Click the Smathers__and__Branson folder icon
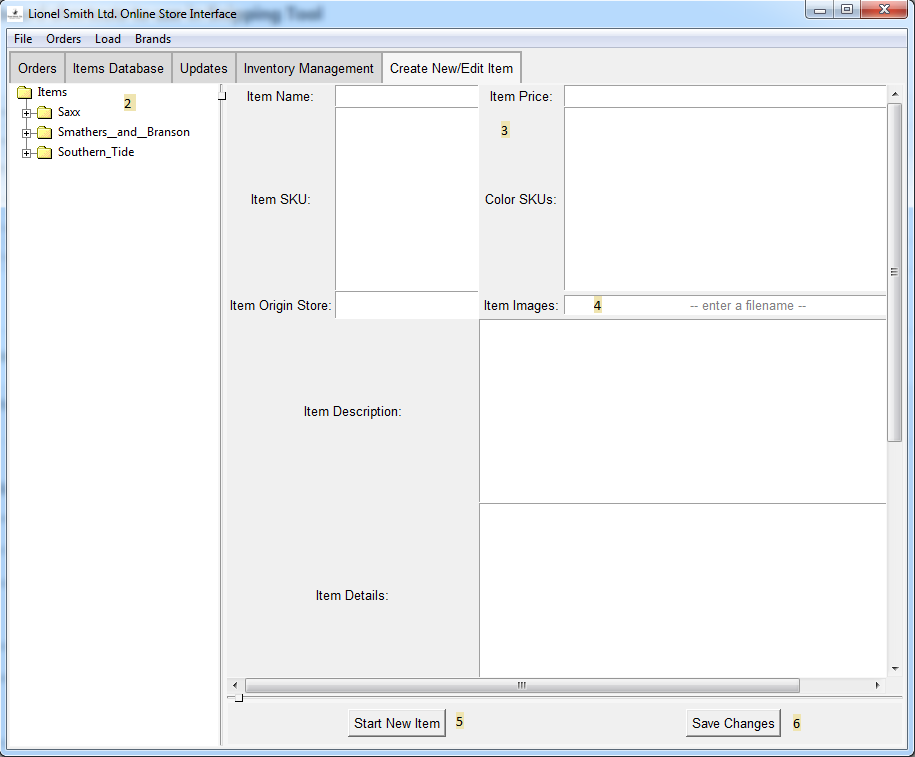 pyautogui.click(x=45, y=132)
